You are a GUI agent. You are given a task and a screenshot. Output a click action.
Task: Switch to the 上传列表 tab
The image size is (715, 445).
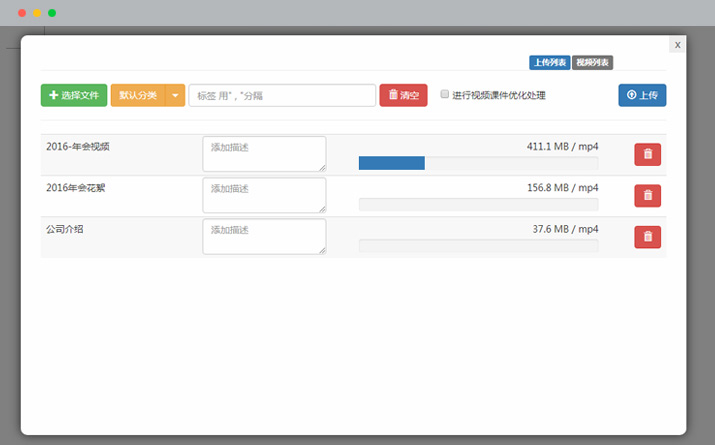(x=549, y=62)
